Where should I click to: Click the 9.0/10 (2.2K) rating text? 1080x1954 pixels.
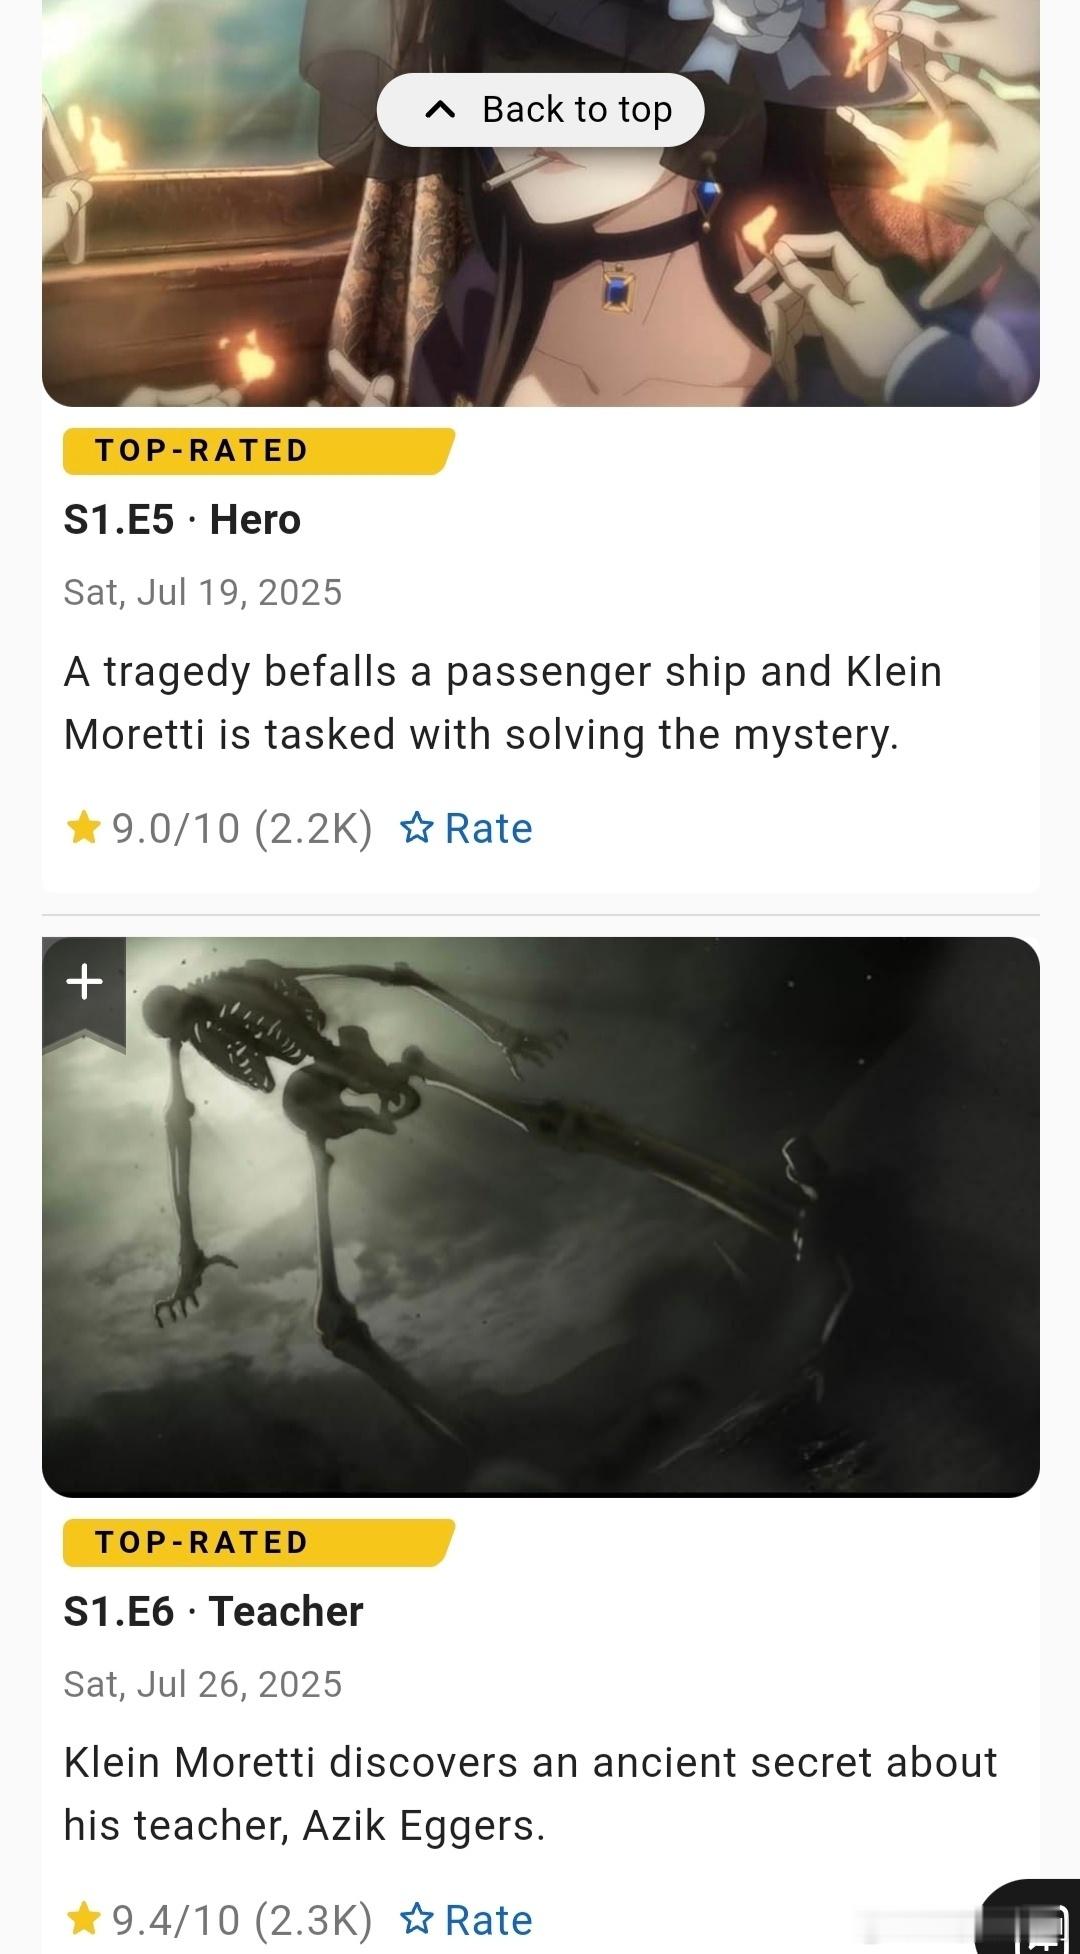tap(241, 829)
